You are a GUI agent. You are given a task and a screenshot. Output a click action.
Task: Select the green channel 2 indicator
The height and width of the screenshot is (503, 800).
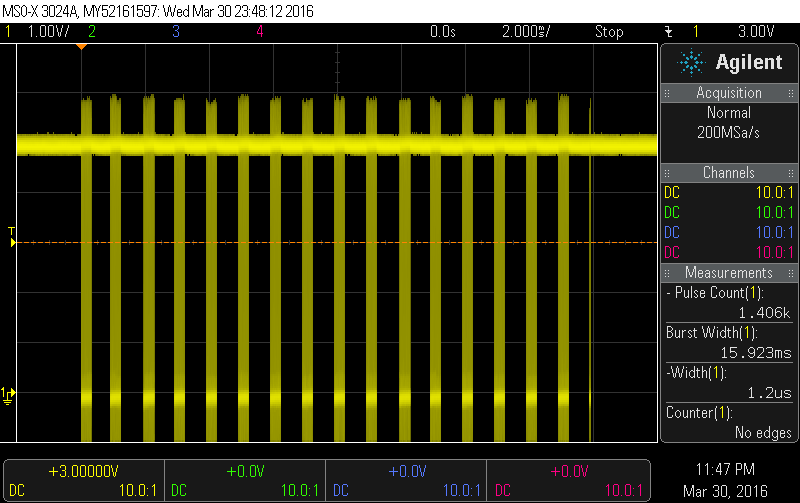(92, 32)
